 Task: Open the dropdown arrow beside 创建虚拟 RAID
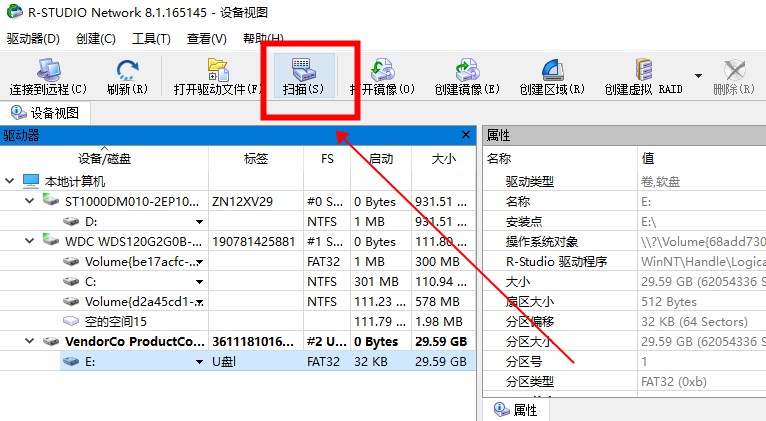coord(698,76)
